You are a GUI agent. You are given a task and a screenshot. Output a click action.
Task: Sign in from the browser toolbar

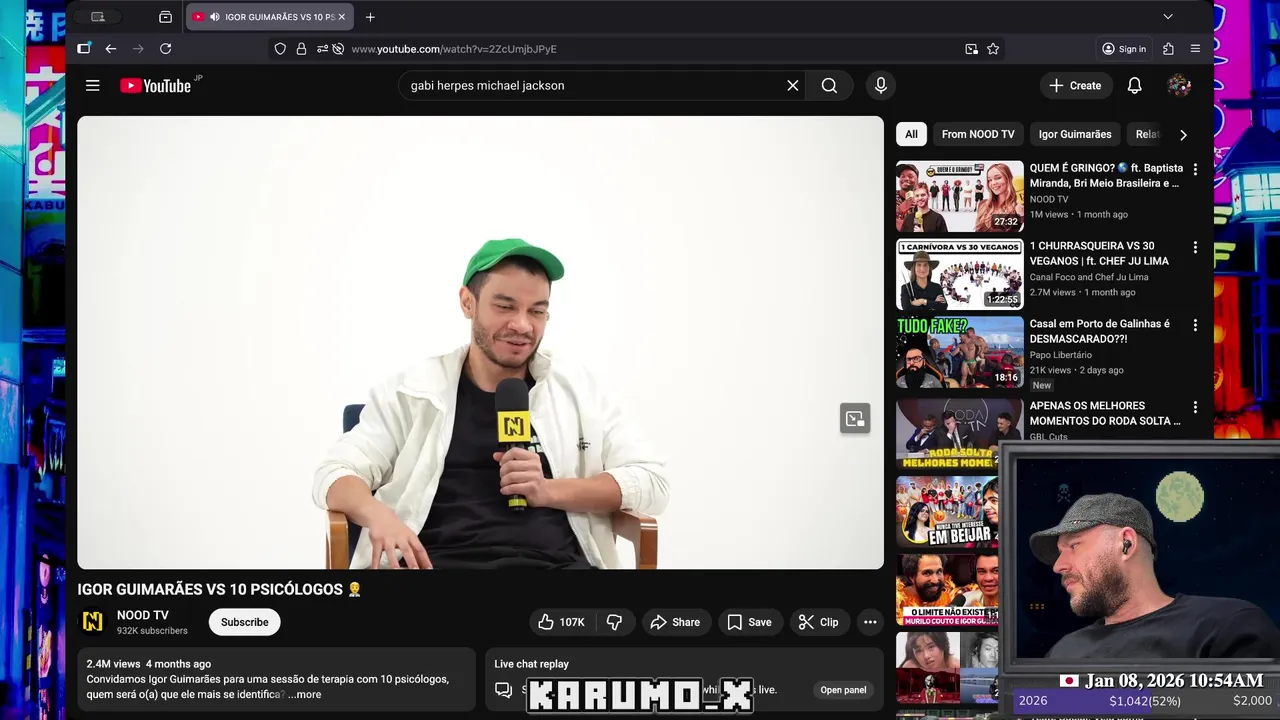tap(1124, 49)
